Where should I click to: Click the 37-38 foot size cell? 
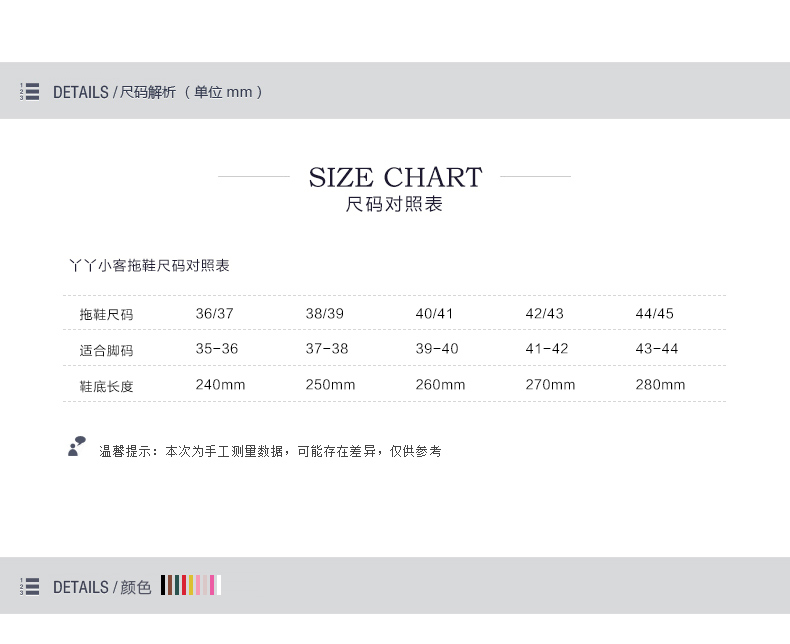tap(327, 349)
